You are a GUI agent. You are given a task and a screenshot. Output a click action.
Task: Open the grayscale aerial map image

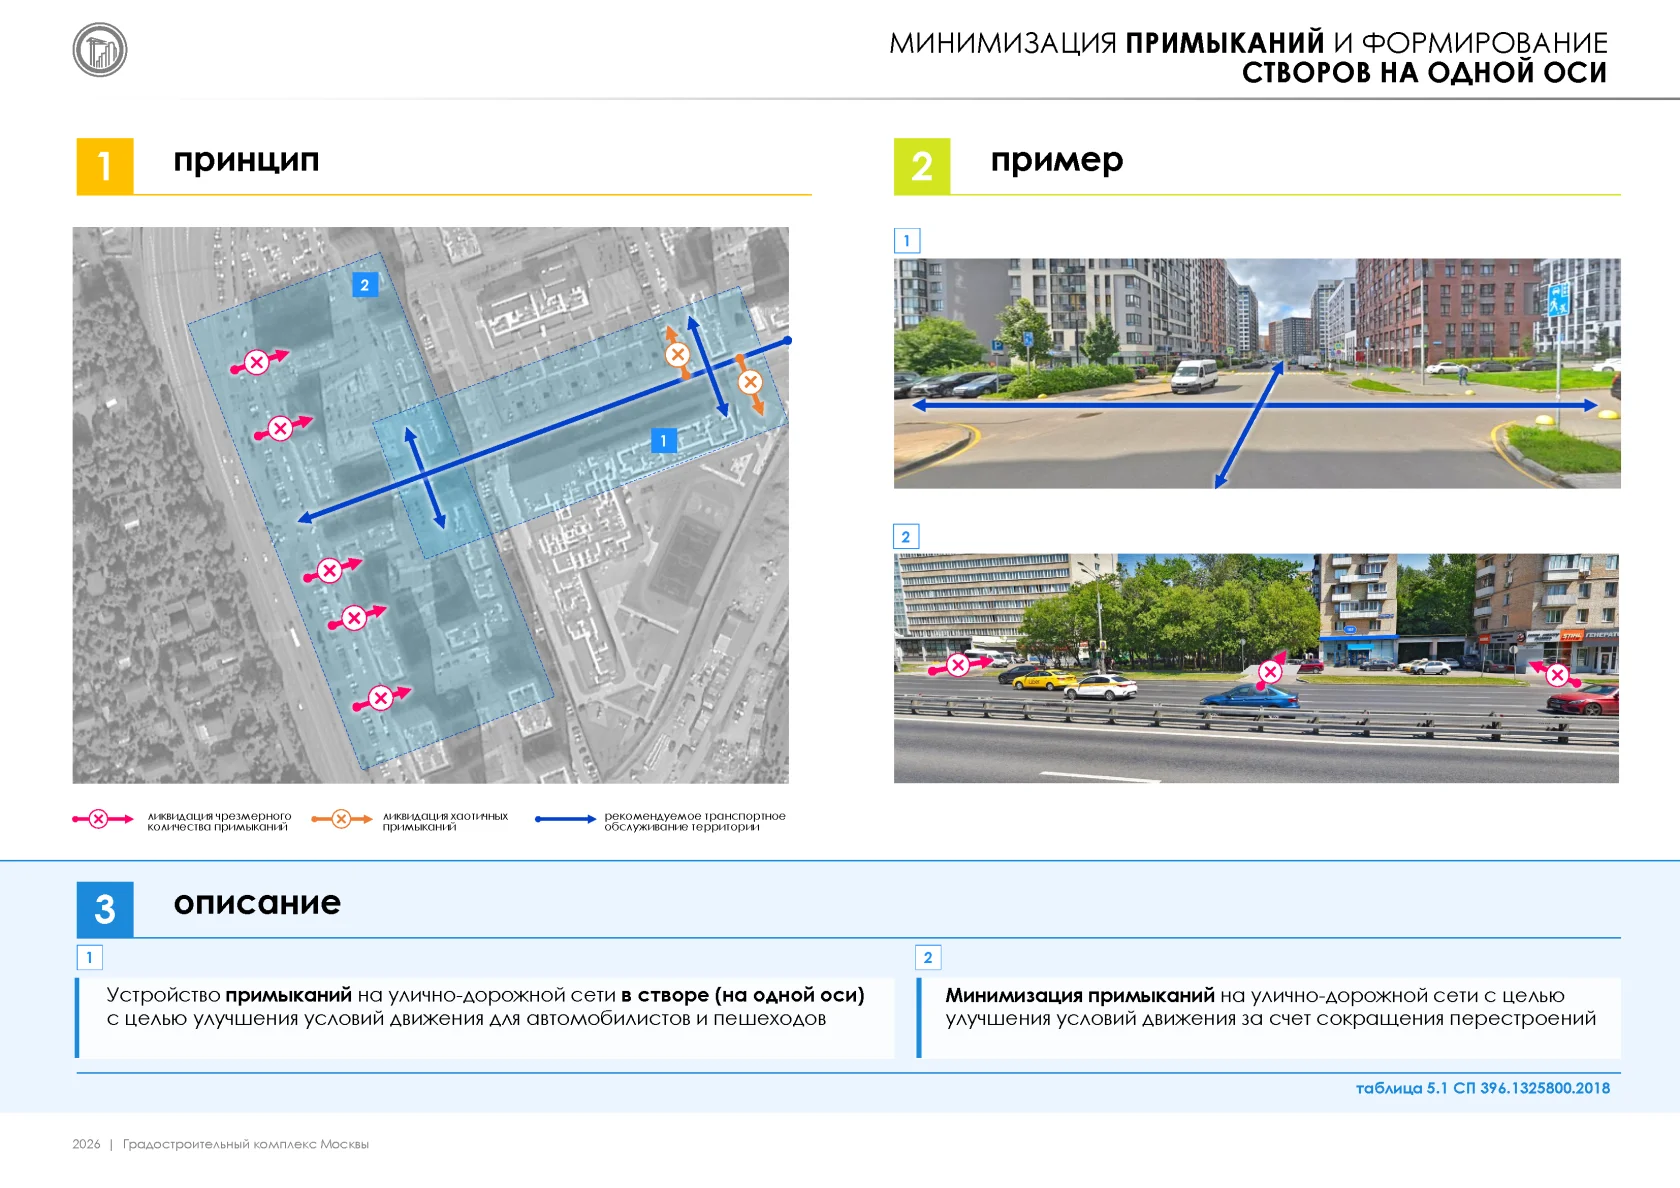430,505
